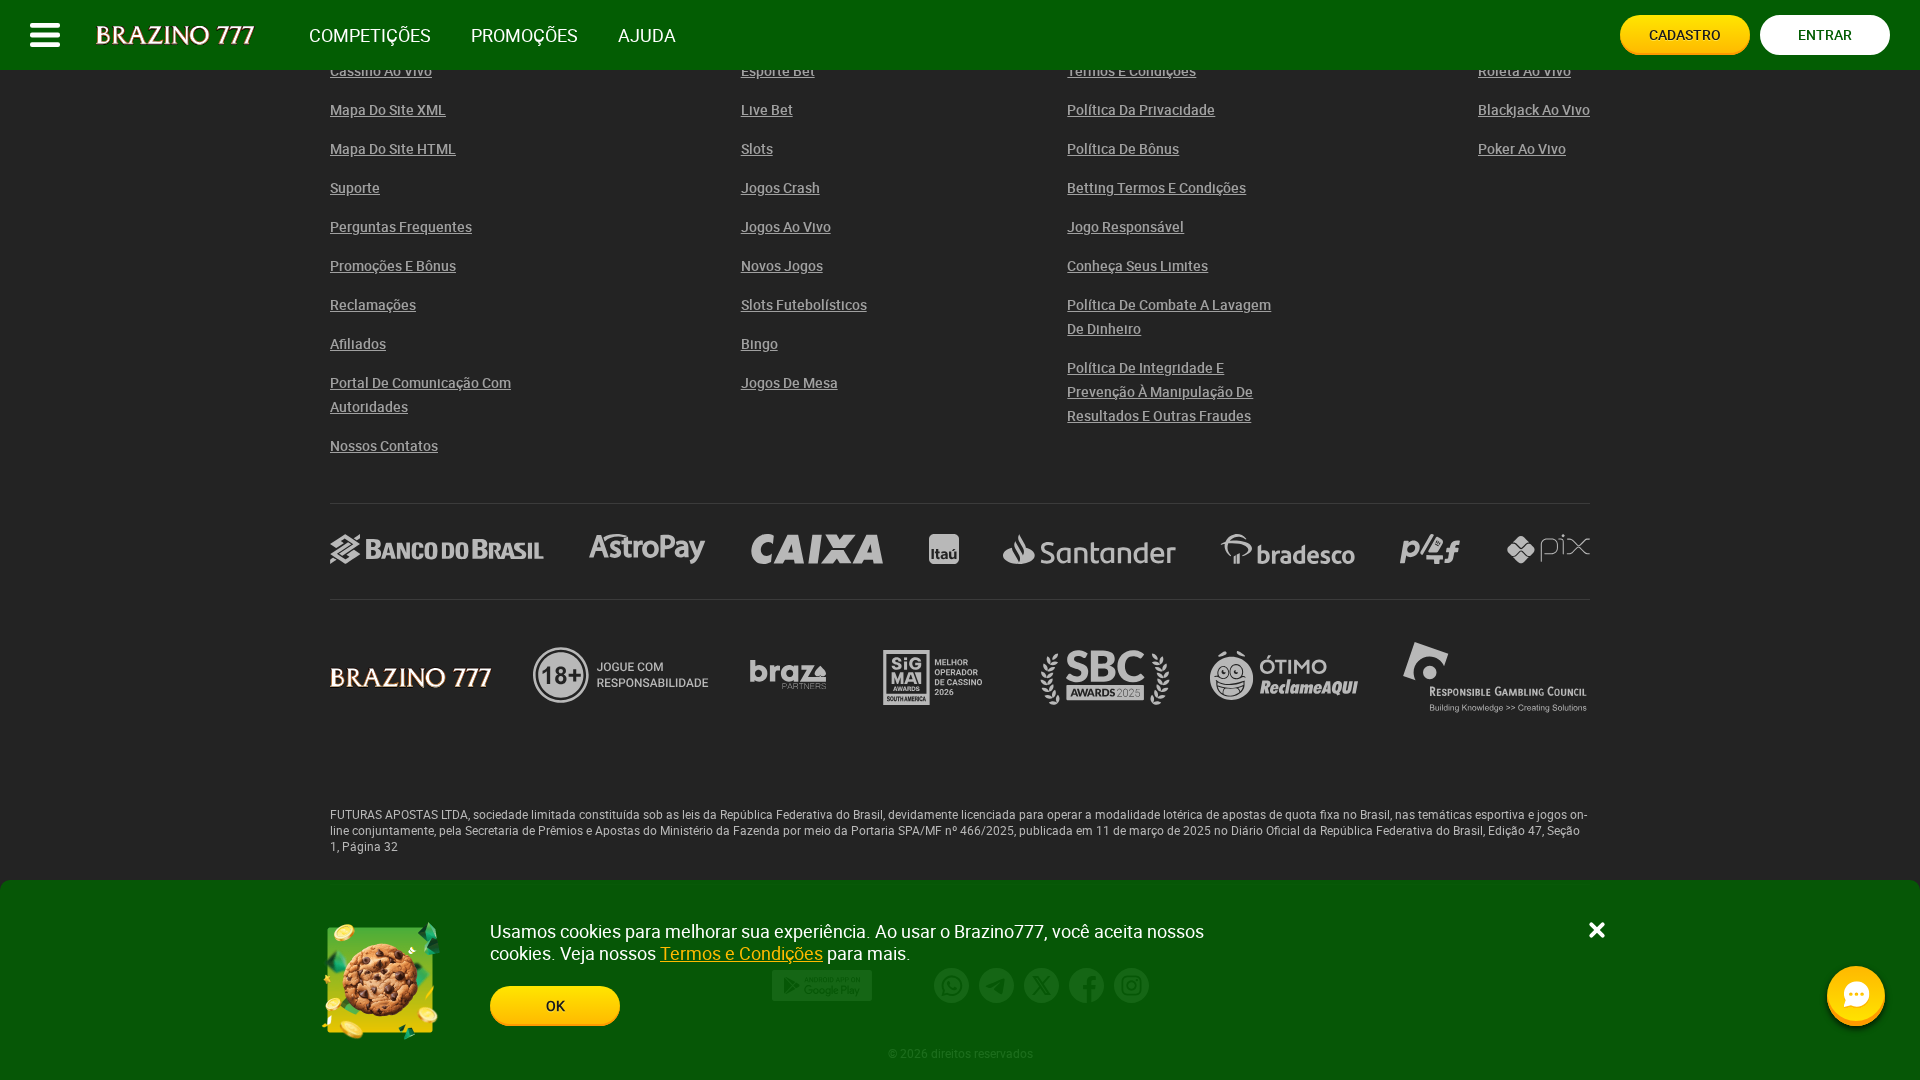
Task: Open the Competições menu
Action: [370, 35]
